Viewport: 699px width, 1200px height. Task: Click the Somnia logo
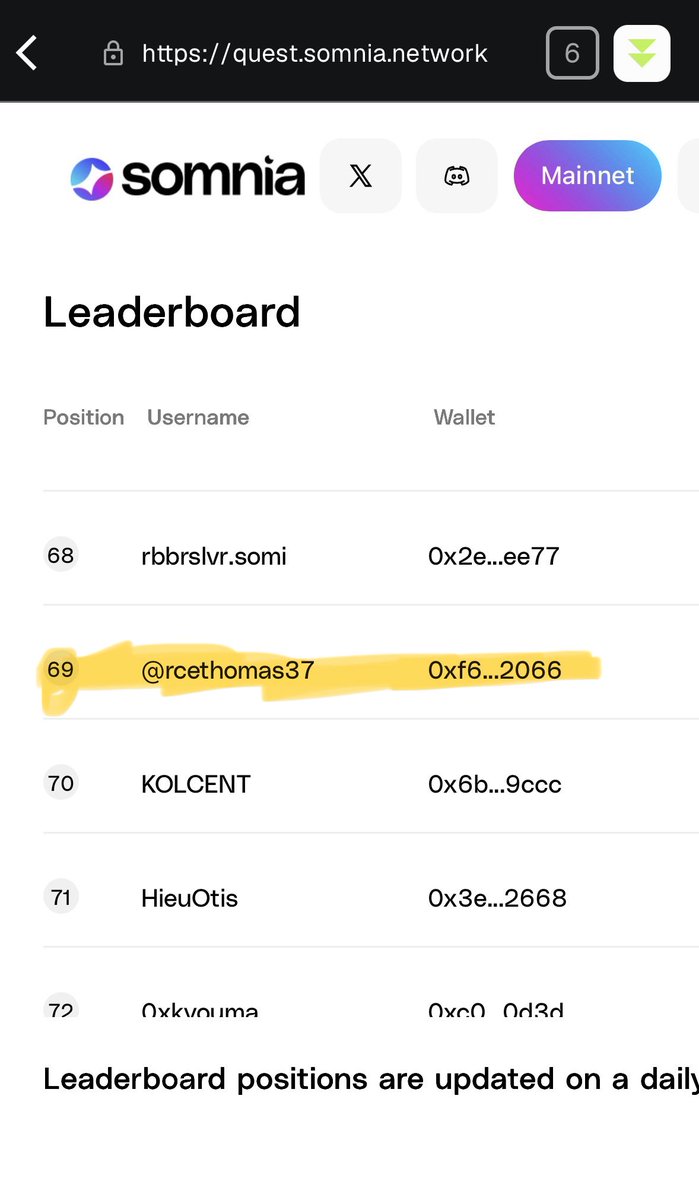pyautogui.click(x=187, y=178)
